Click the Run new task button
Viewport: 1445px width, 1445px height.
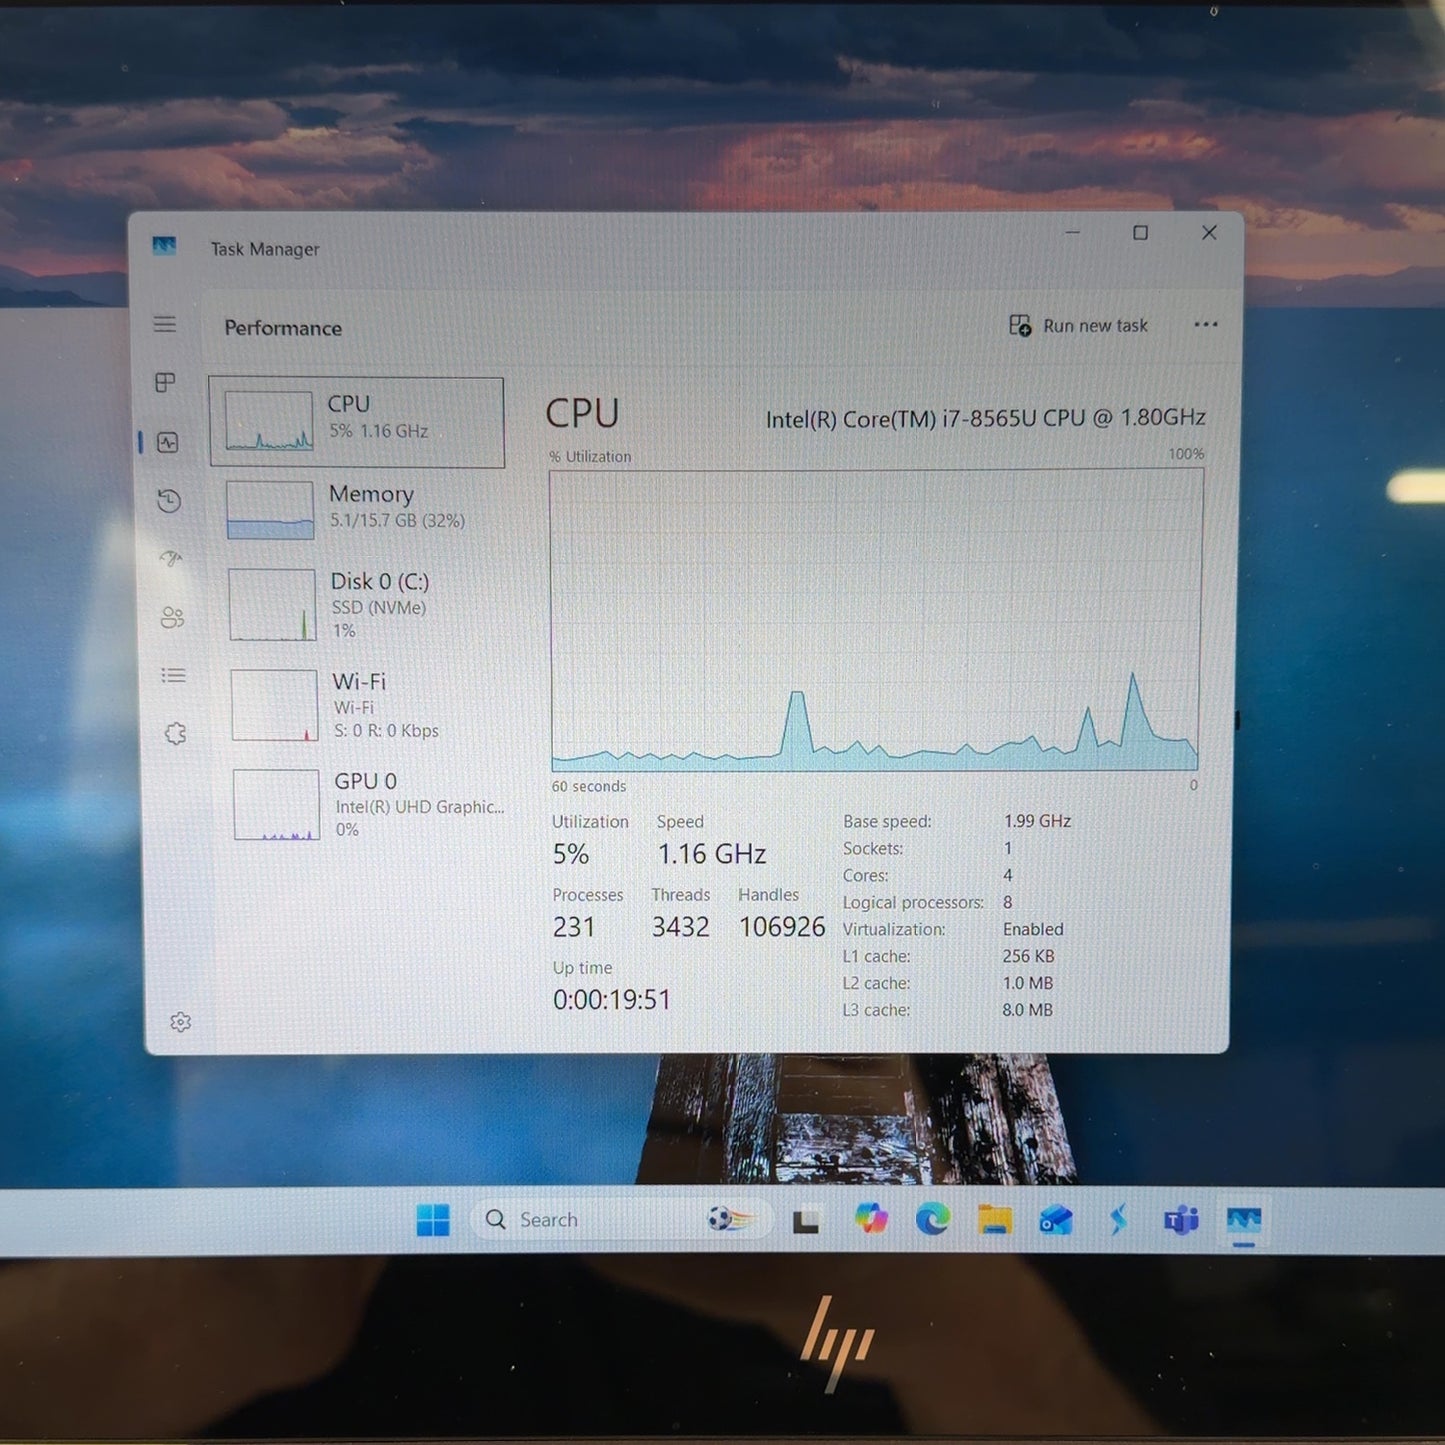click(1078, 326)
